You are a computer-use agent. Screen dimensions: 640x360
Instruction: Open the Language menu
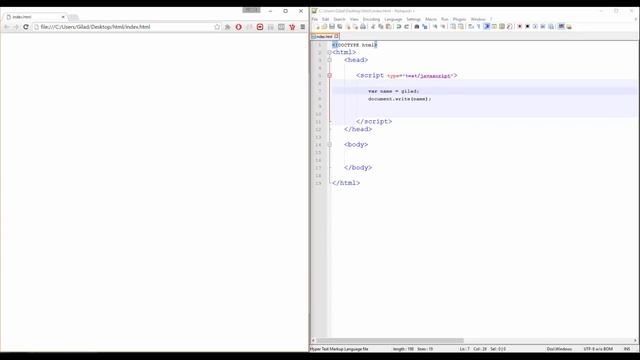[393, 19]
